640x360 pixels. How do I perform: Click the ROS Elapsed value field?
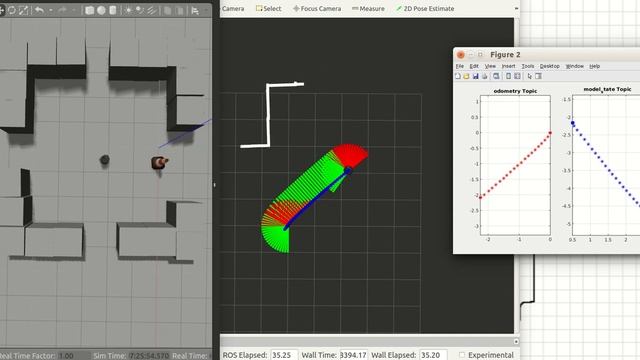[284, 355]
